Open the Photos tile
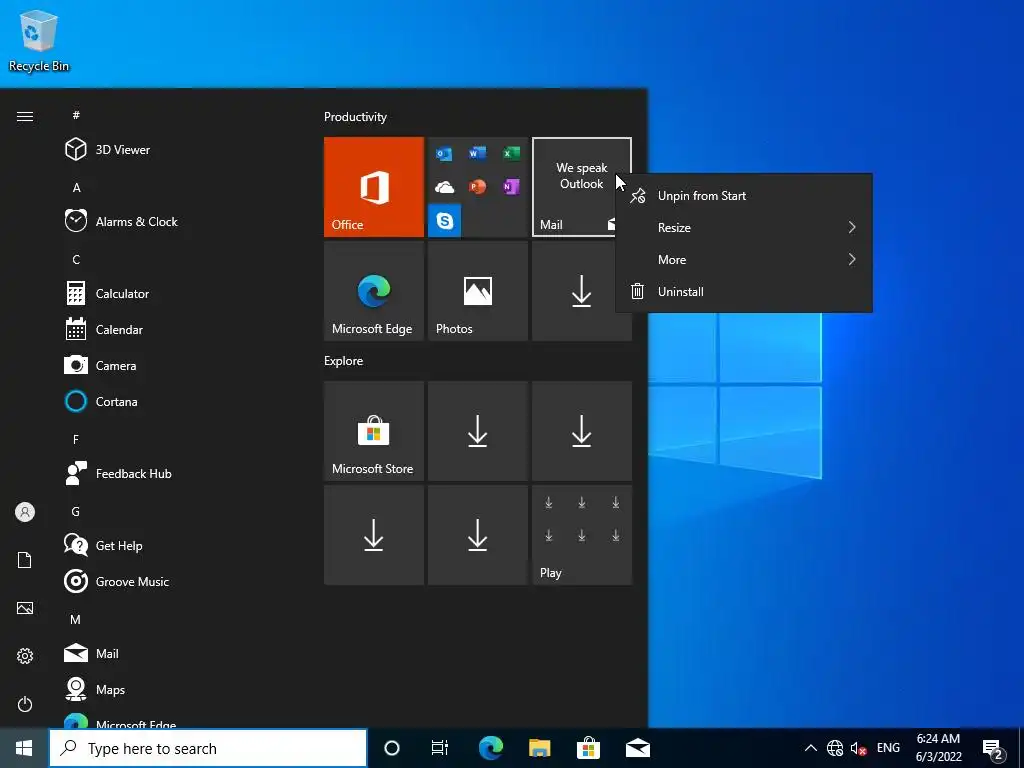 click(x=477, y=291)
